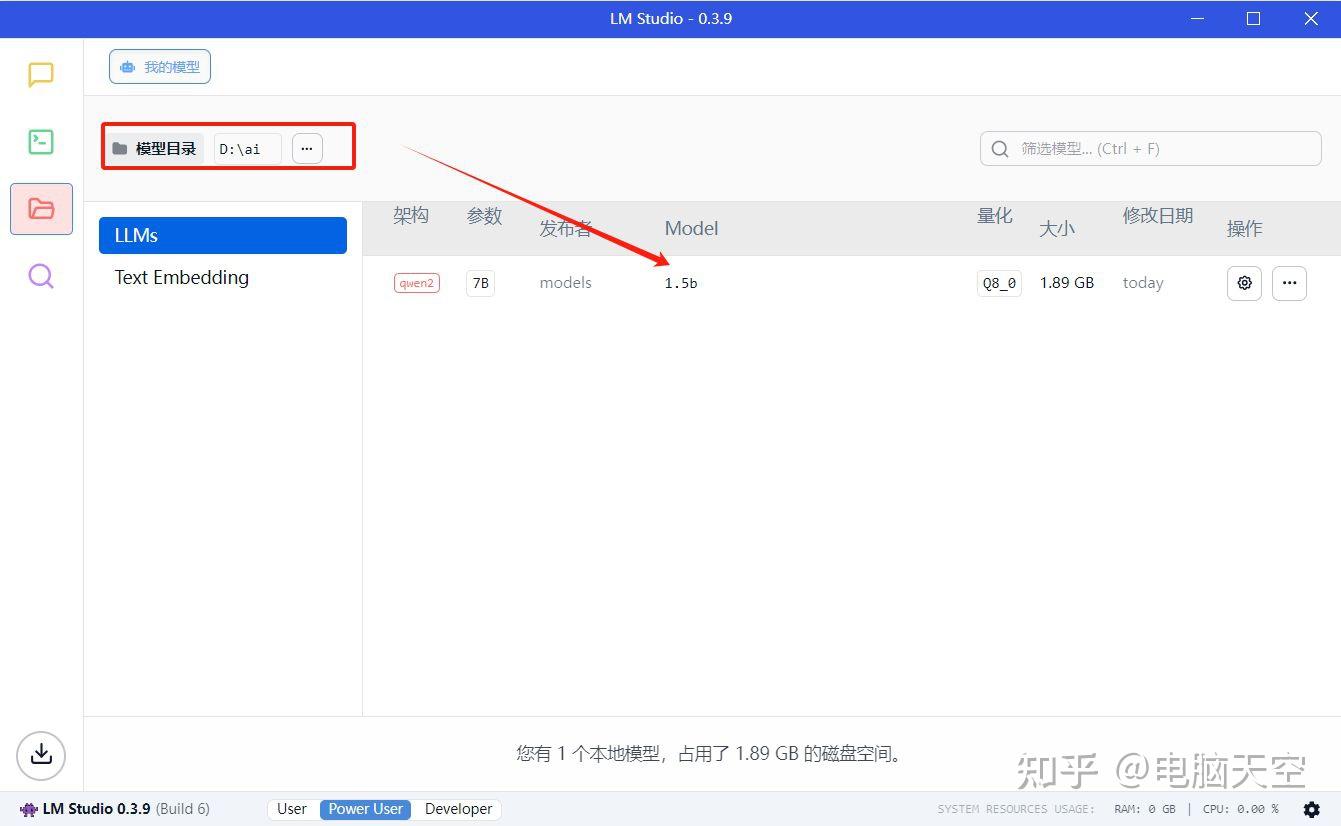Image resolution: width=1341 pixels, height=826 pixels.
Task: Sort by 发布者 column header
Action: click(566, 228)
